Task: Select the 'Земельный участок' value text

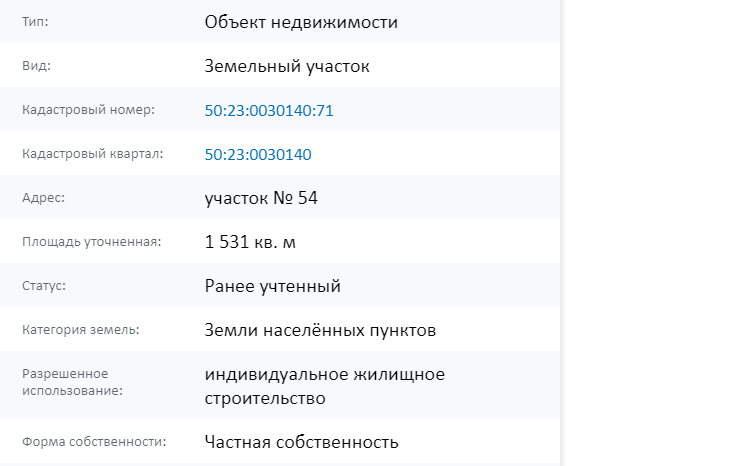Action: pyautogui.click(x=287, y=66)
